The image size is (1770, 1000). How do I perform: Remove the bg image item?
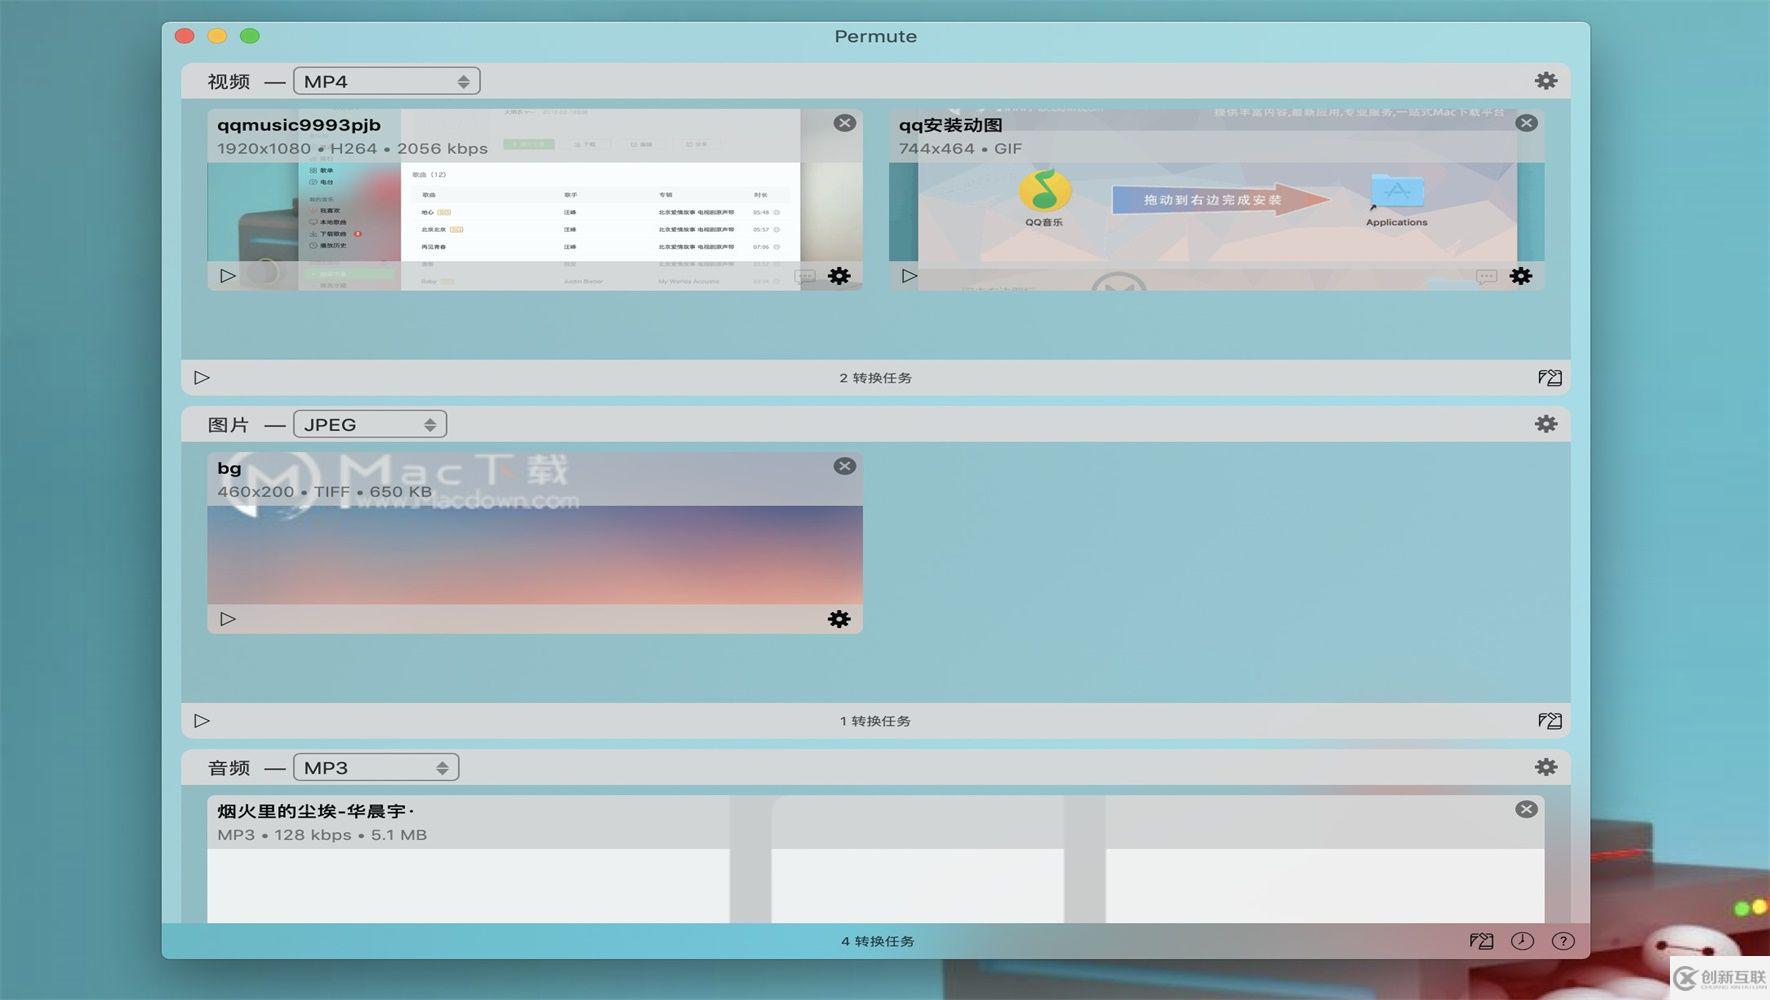tap(845, 466)
